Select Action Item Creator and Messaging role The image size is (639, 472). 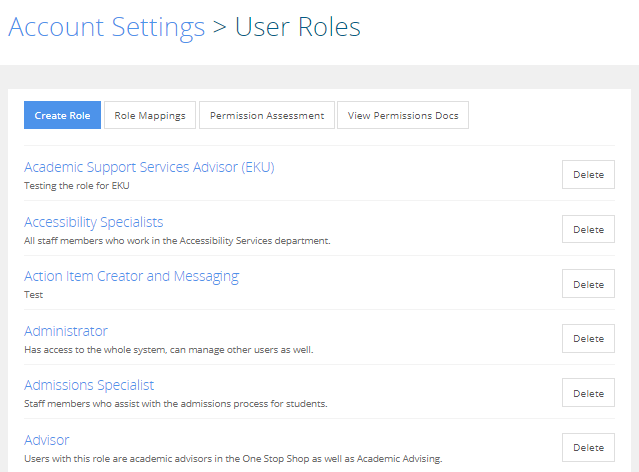click(132, 276)
